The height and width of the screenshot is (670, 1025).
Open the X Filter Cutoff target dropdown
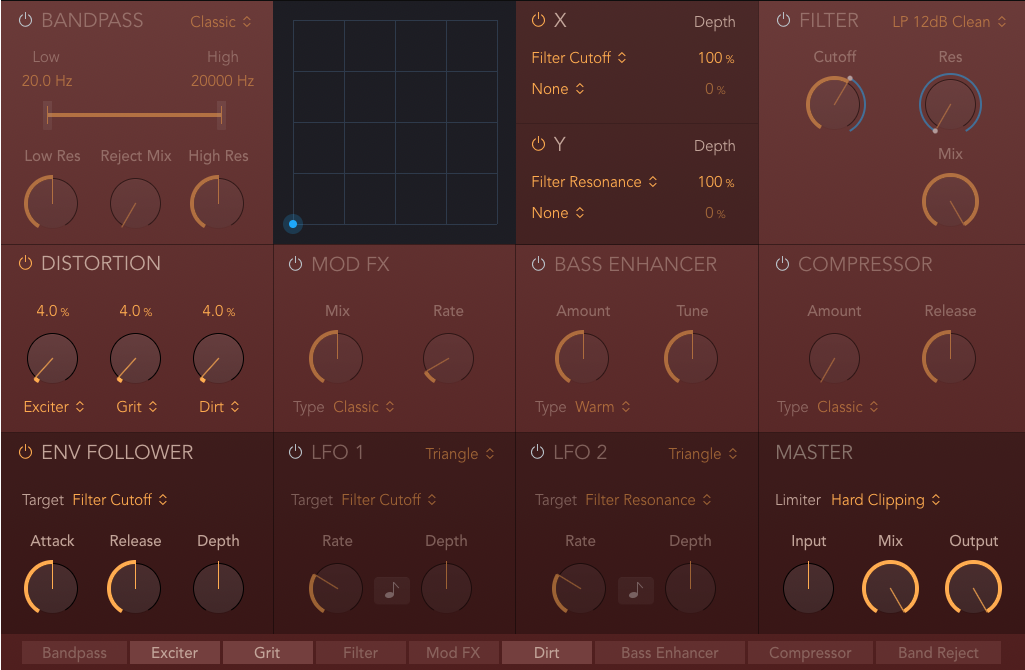click(x=579, y=58)
